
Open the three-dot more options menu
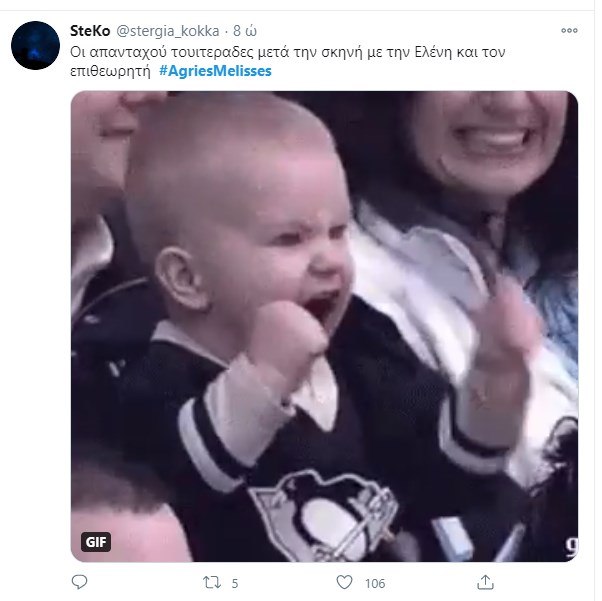pyautogui.click(x=569, y=30)
